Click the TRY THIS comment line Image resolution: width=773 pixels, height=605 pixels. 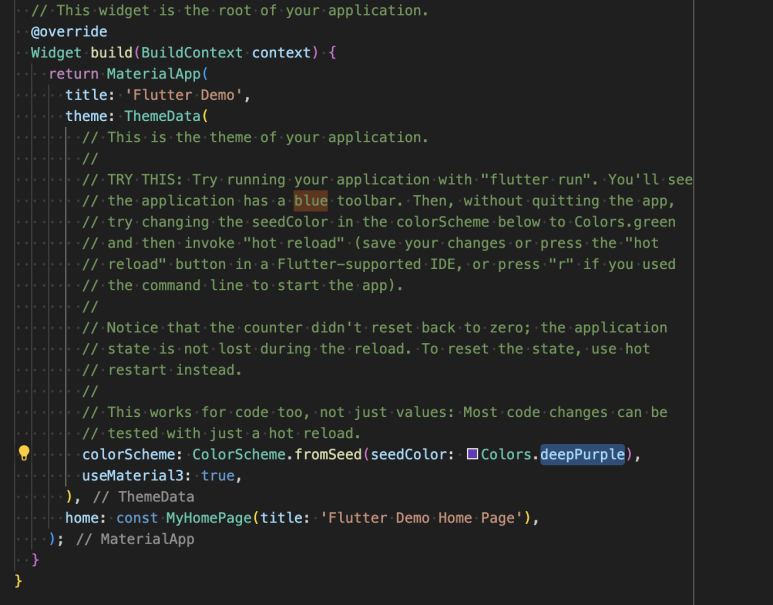coord(387,179)
